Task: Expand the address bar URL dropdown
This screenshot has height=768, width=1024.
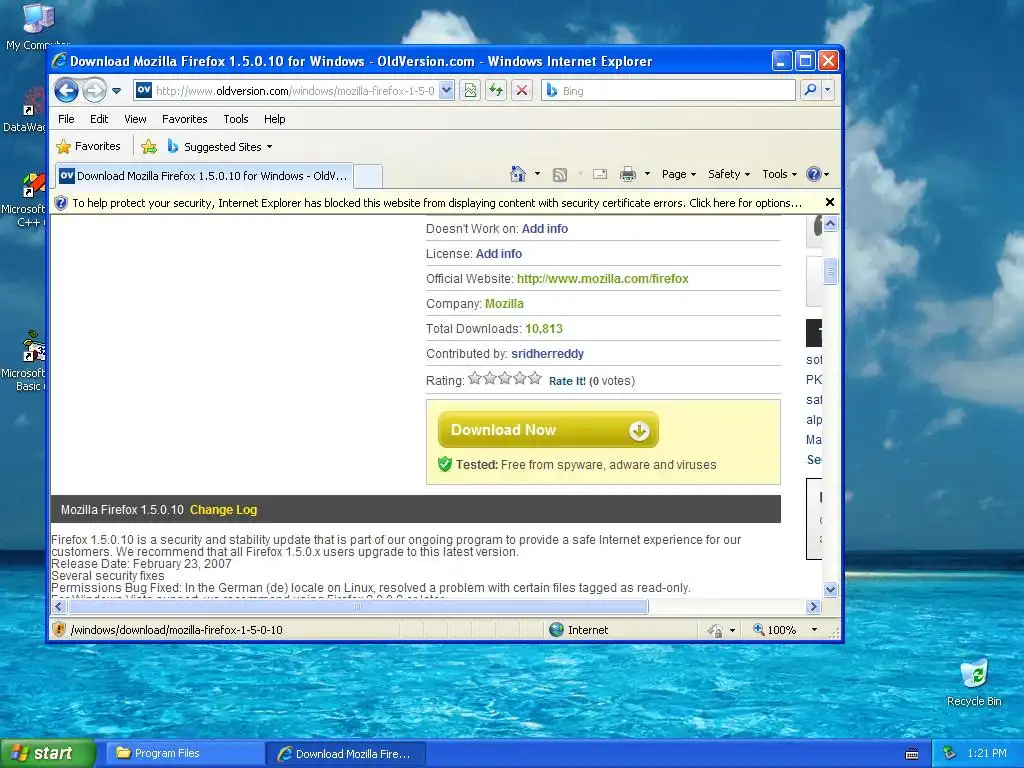Action: 446,91
